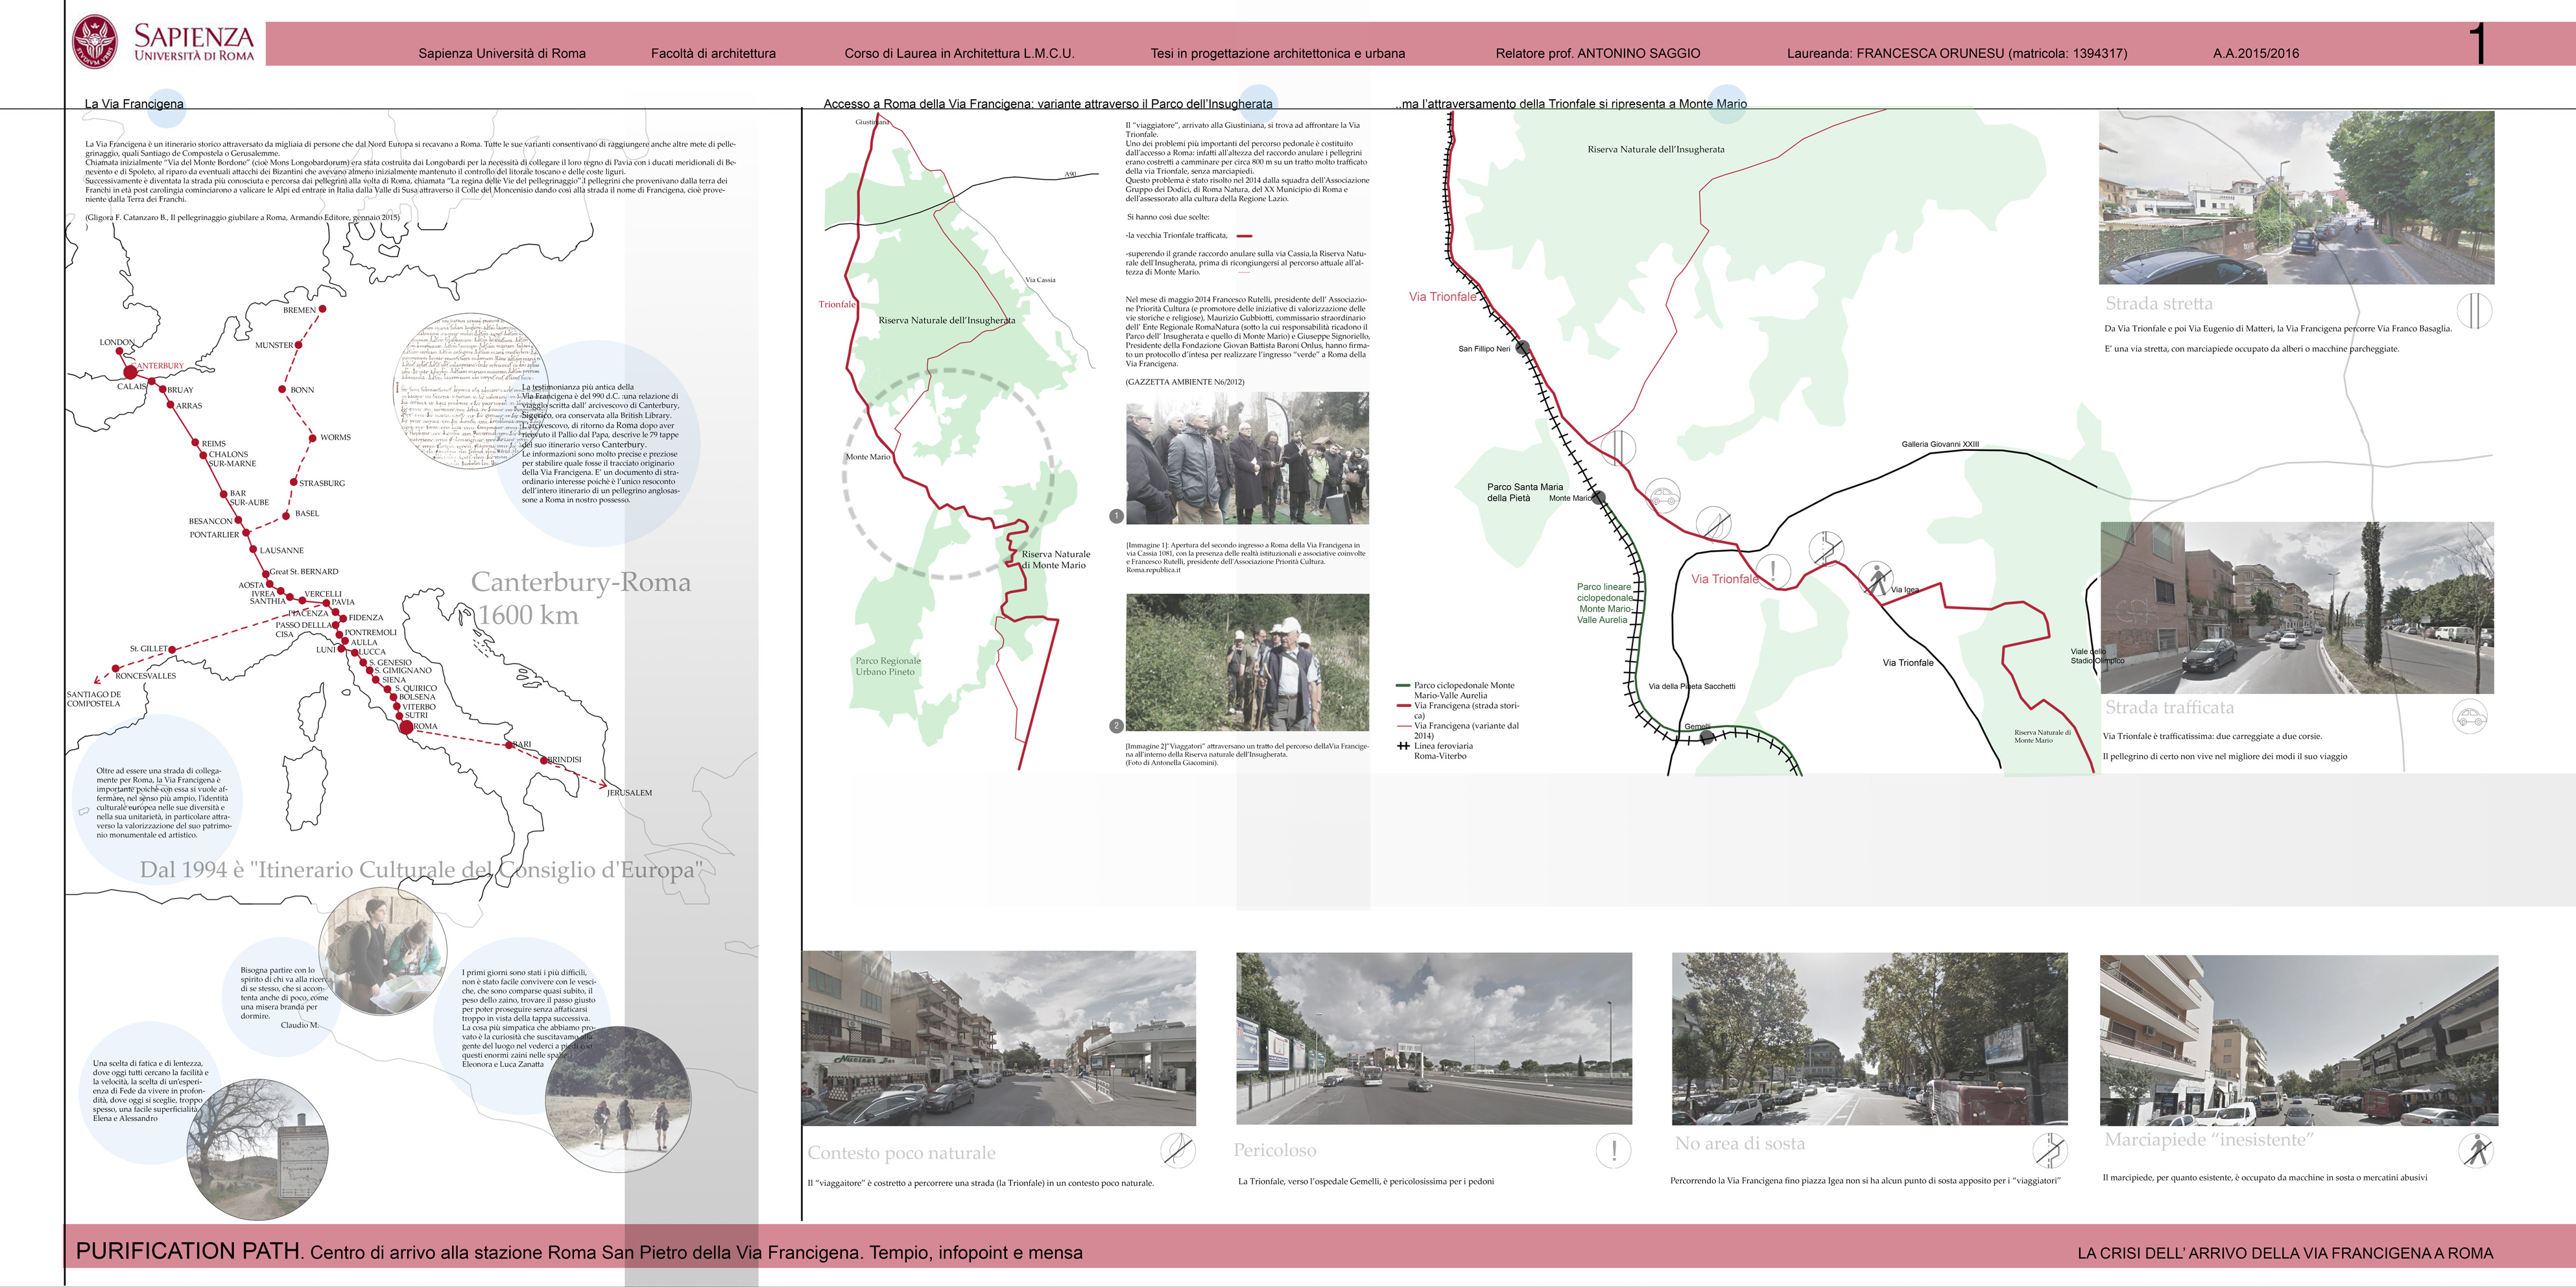This screenshot has width=2576, height=1287.
Task: Click the no-rest-area icon beside No area di sosta
Action: [x=2050, y=1150]
